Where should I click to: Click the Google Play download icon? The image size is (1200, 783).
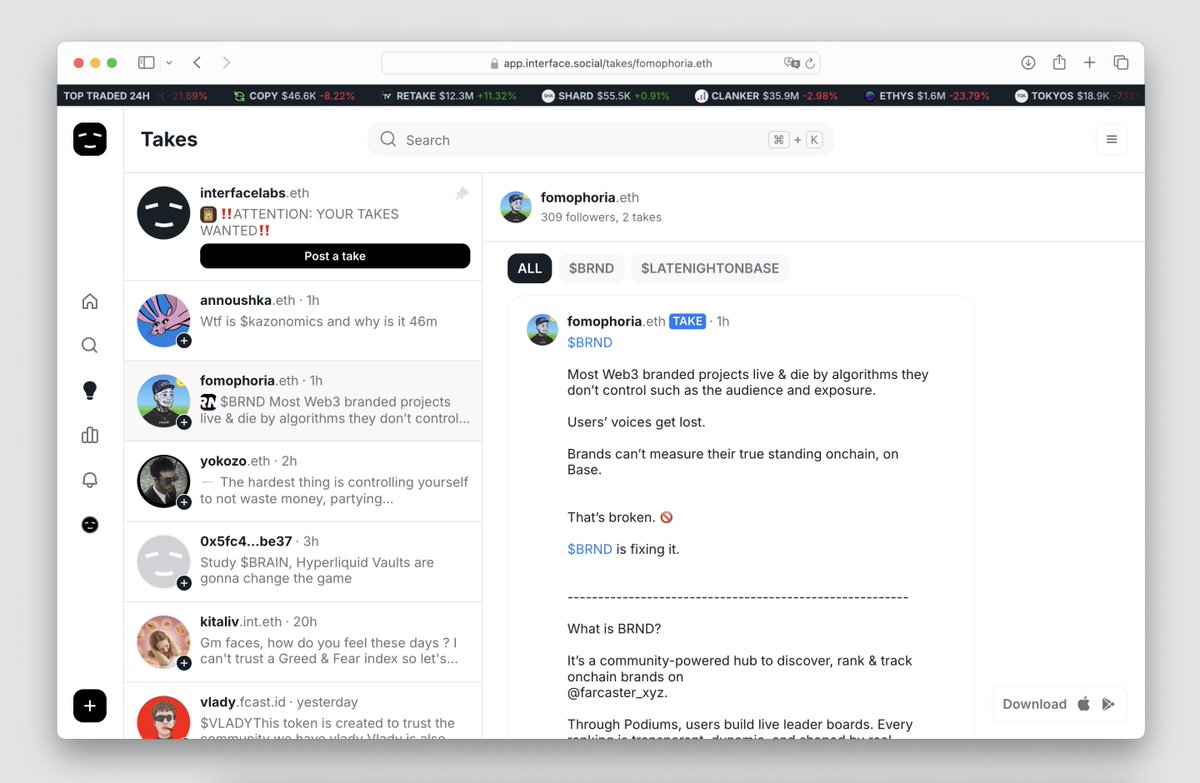click(1108, 704)
